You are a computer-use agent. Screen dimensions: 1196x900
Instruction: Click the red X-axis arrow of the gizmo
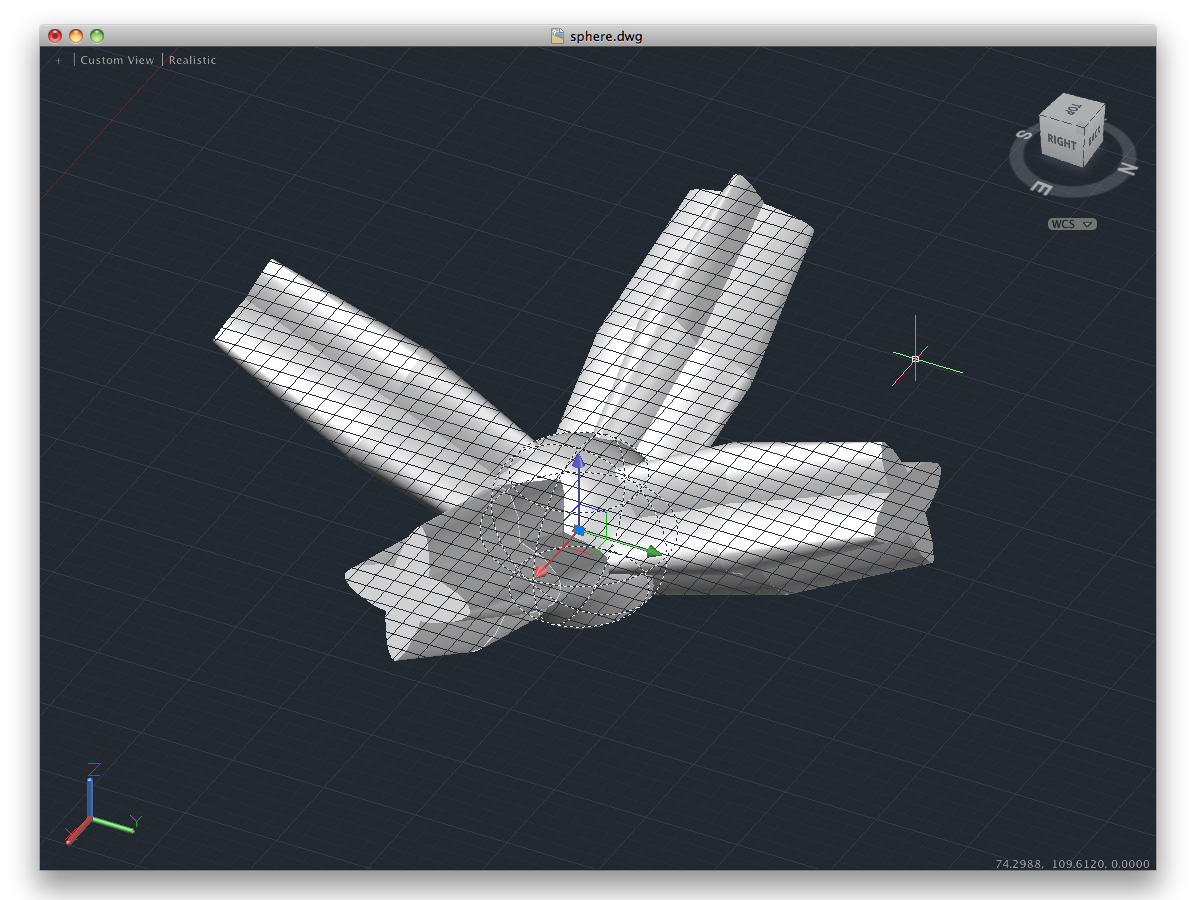tap(541, 570)
